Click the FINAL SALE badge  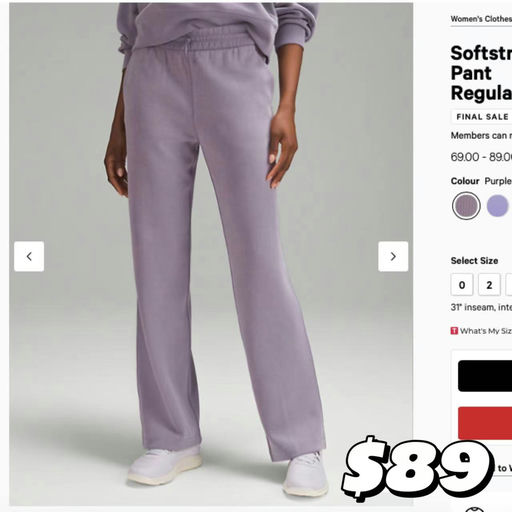point(482,117)
